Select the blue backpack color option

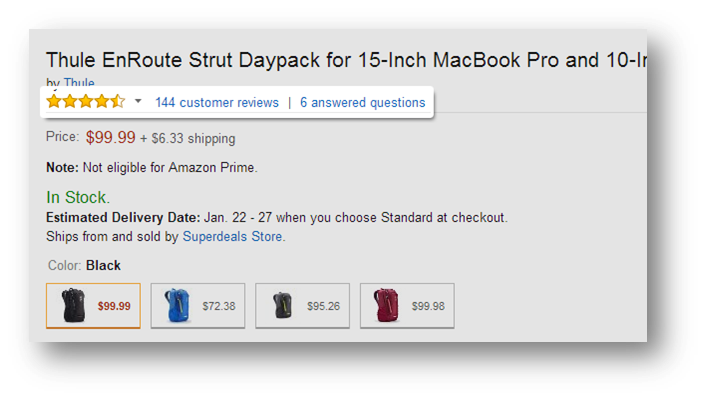pos(198,306)
